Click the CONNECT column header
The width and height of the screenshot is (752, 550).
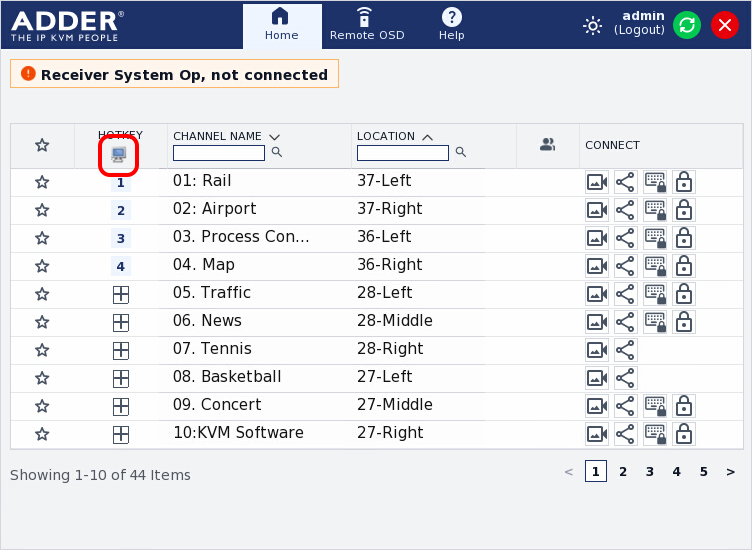[x=612, y=145]
